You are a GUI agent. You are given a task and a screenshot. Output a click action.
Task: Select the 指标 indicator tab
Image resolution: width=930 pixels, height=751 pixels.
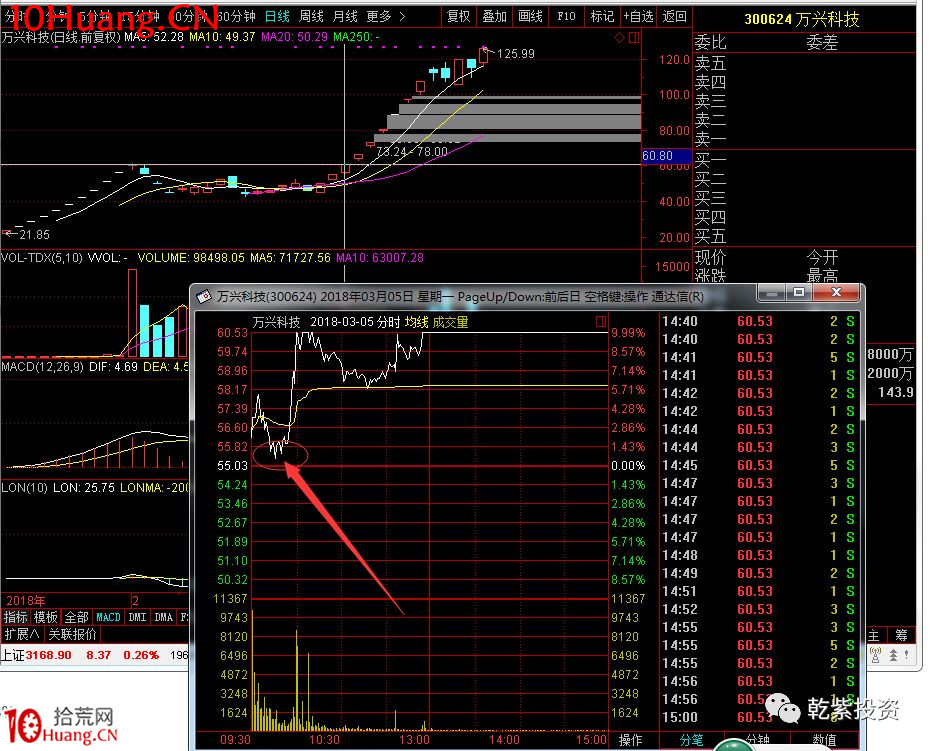[x=16, y=617]
